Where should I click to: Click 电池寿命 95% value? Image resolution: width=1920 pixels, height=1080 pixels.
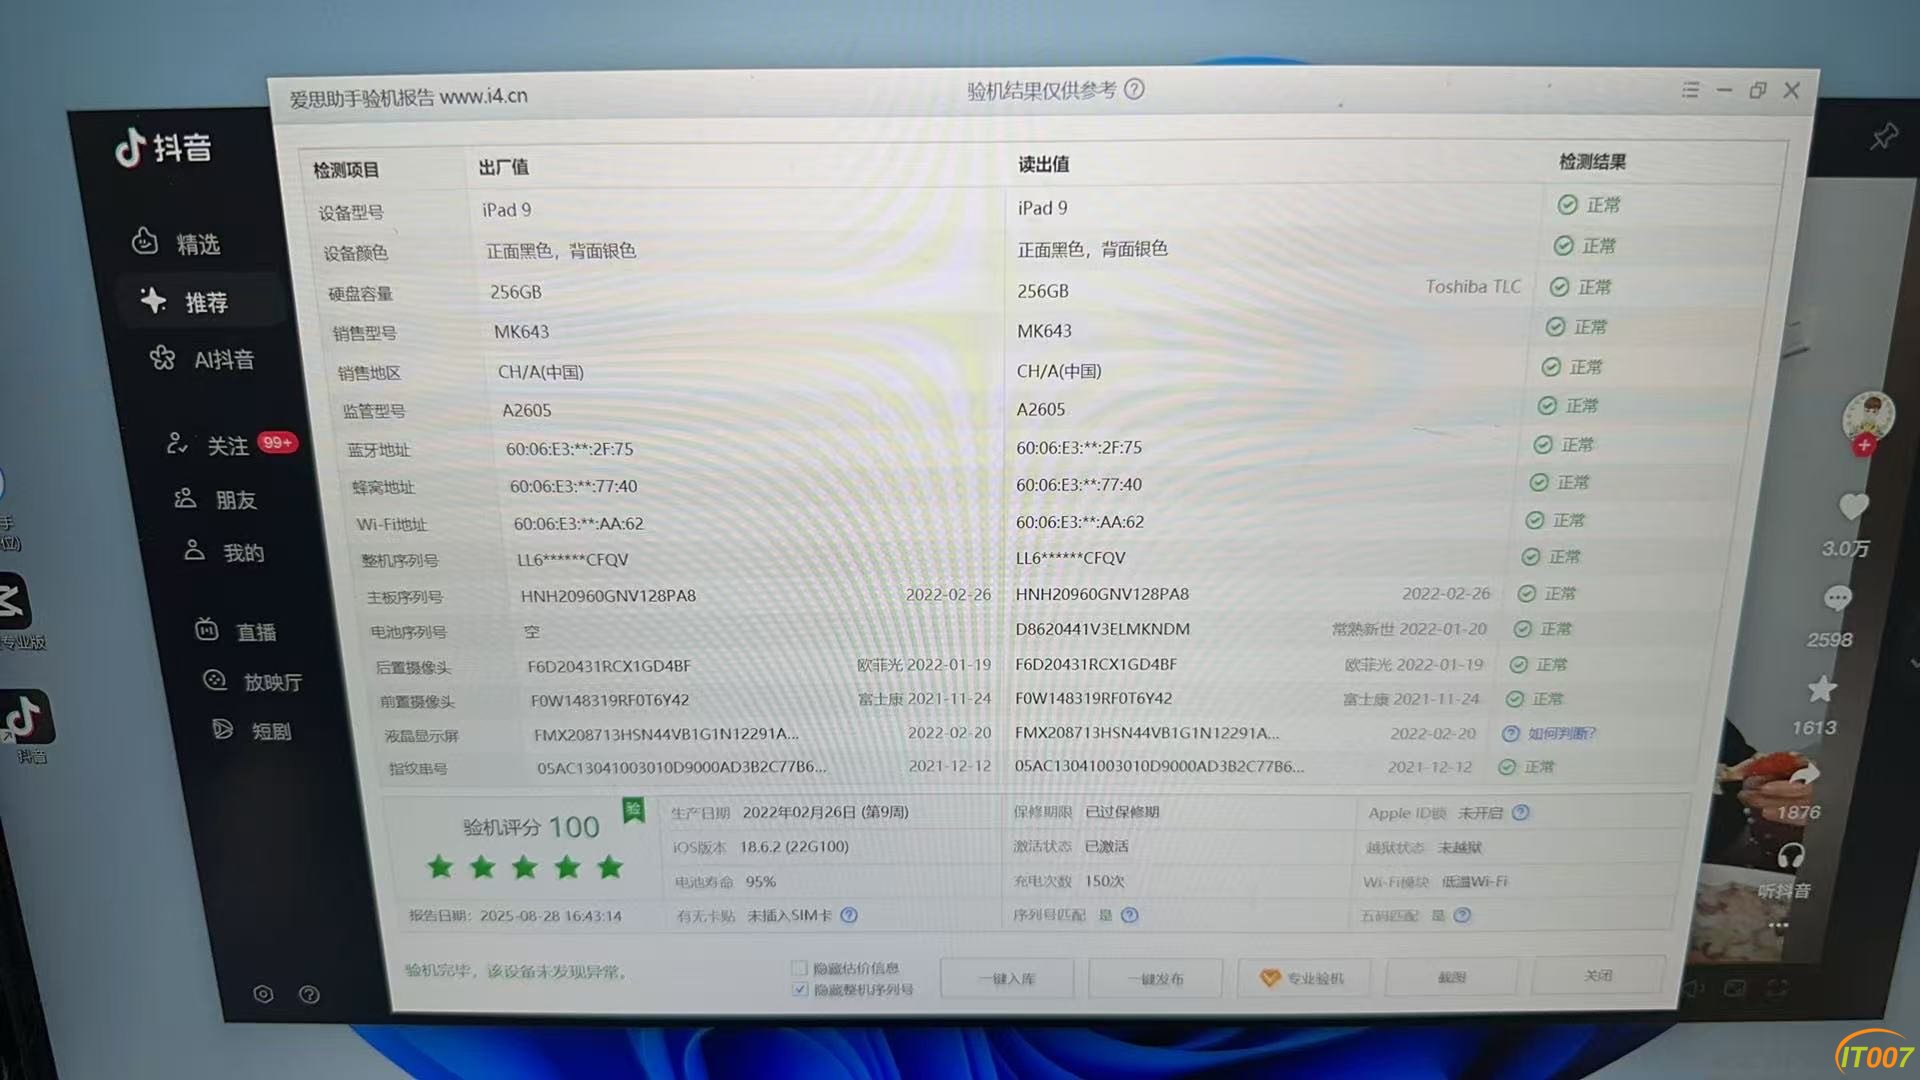click(x=760, y=881)
